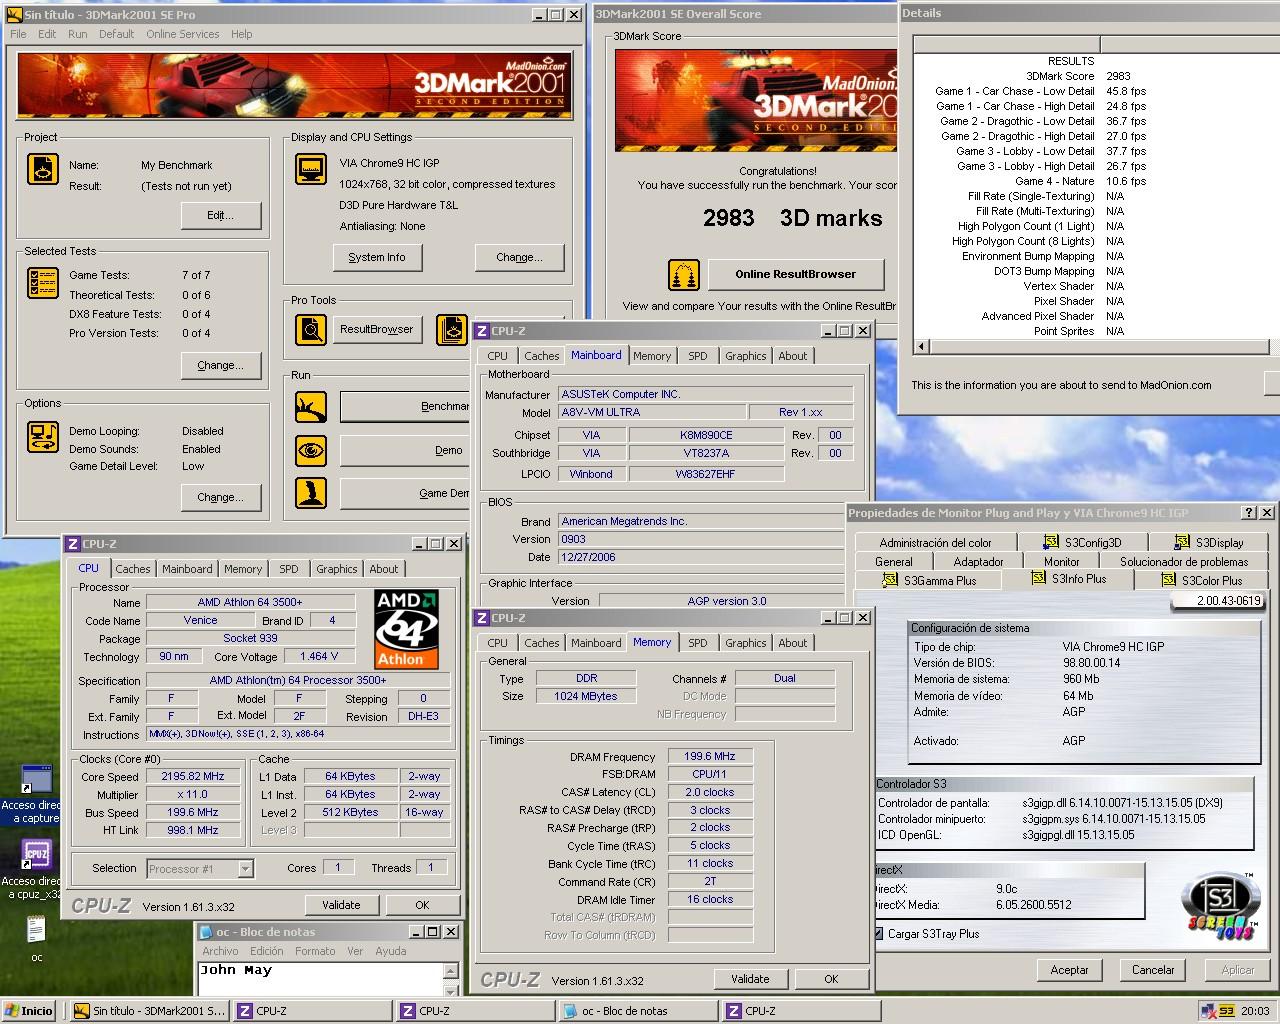Click the help question-mark button in Propiedades window
Screen dimensions: 1280x1024
1249,512
